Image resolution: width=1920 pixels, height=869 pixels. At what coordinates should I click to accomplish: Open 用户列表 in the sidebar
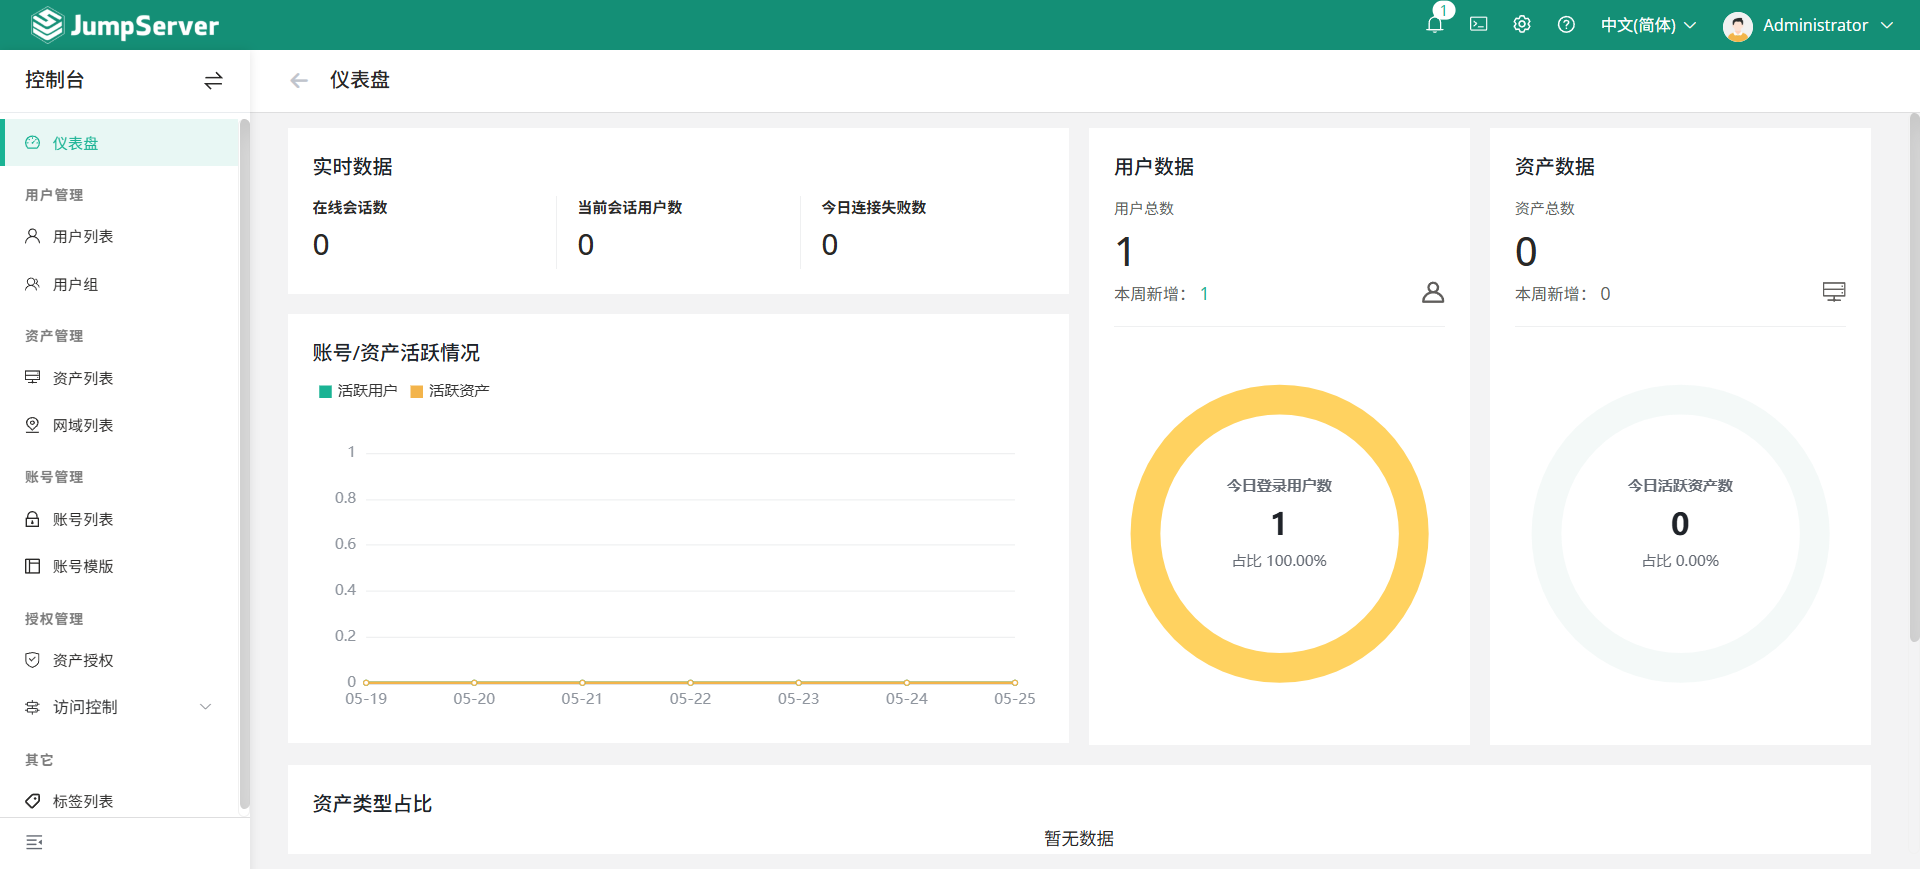coord(83,237)
